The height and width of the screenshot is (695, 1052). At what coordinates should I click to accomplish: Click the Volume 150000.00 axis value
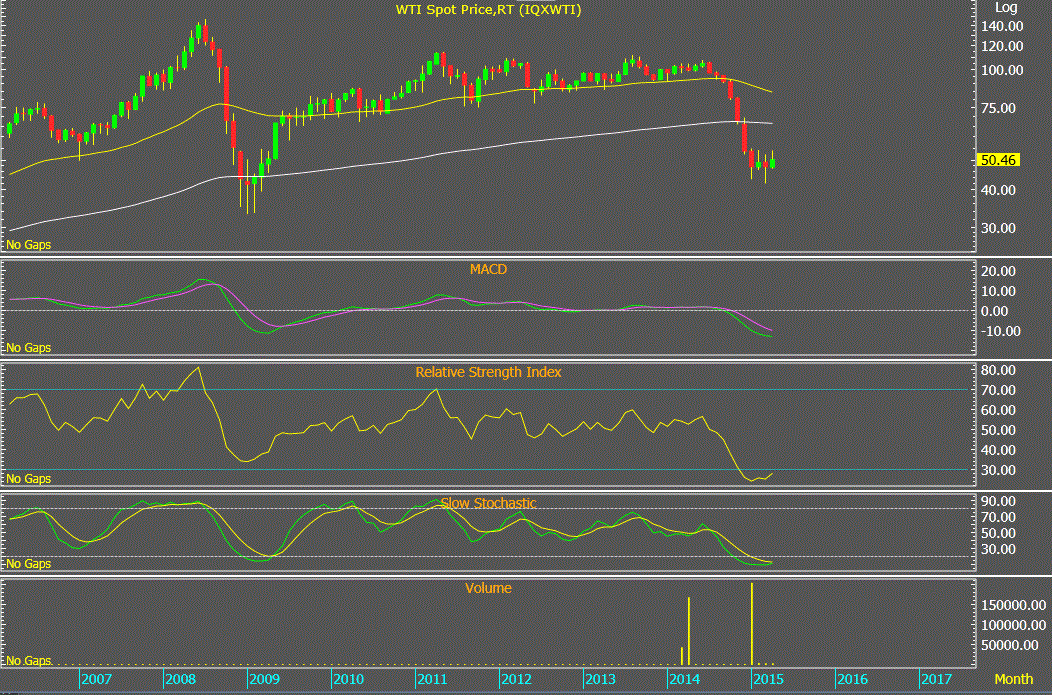[1014, 605]
